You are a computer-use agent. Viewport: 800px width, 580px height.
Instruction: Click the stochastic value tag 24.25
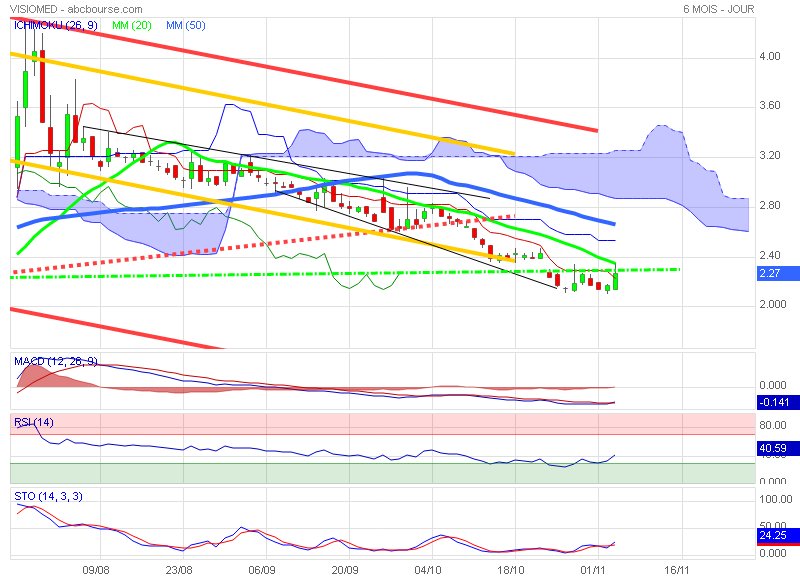(778, 536)
